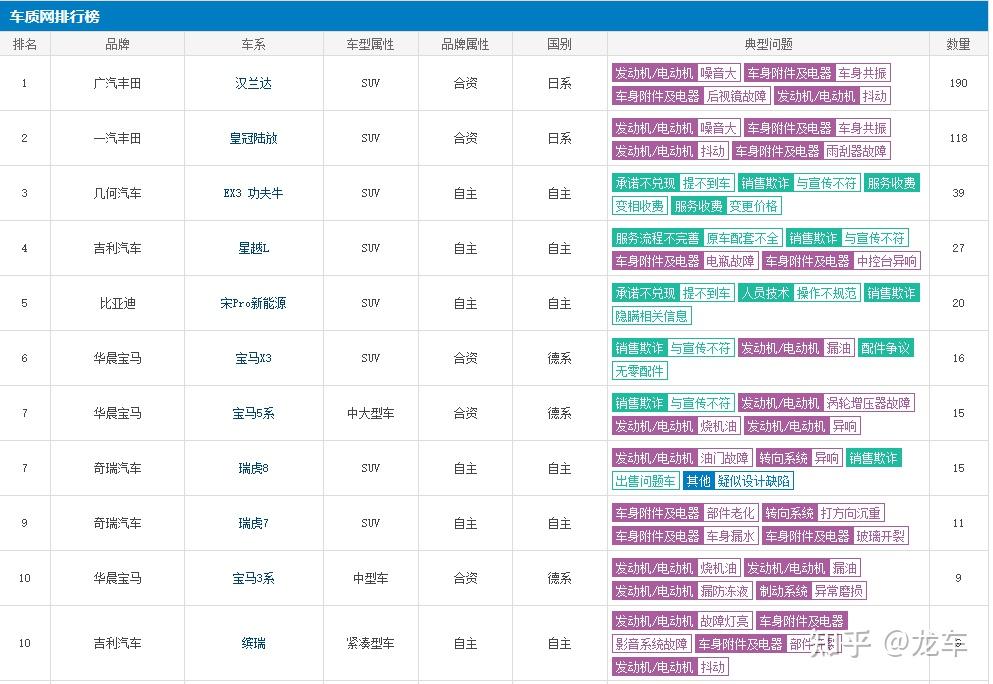Click 紧凑型车 in the 缤瑞 row
This screenshot has height=684, width=993.
[370, 643]
